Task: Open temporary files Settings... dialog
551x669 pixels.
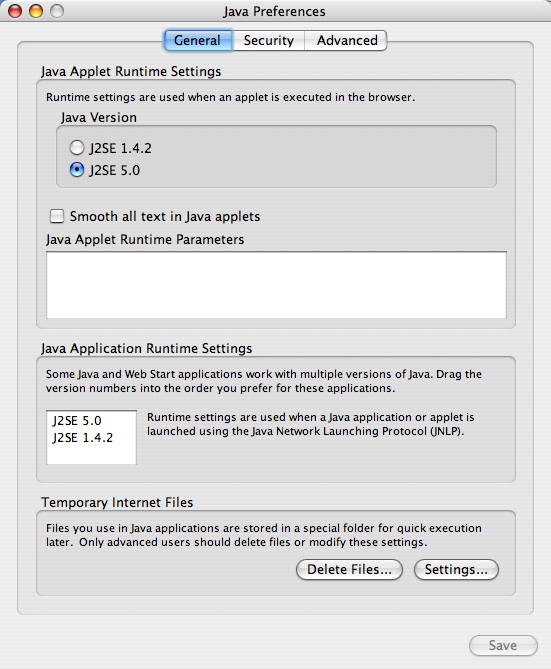Action: tap(456, 570)
